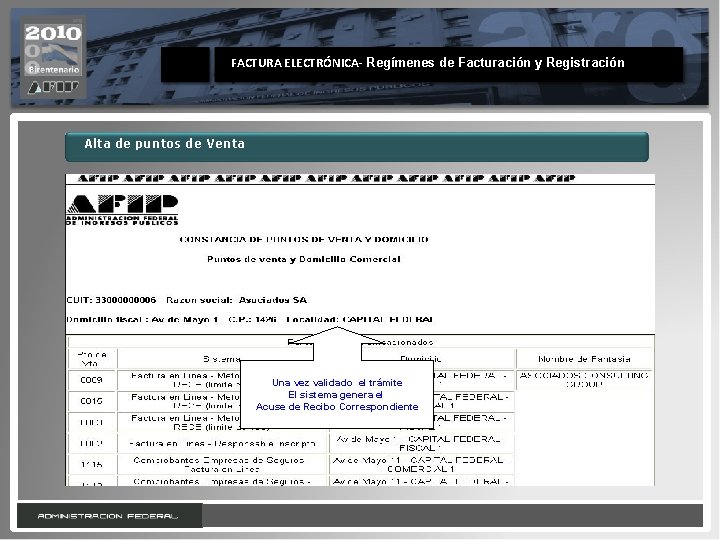
Task: Click the 'FACTURA ELECTRÓNICA- Regímenes de Facturación y Registración' title
Action: (428, 63)
